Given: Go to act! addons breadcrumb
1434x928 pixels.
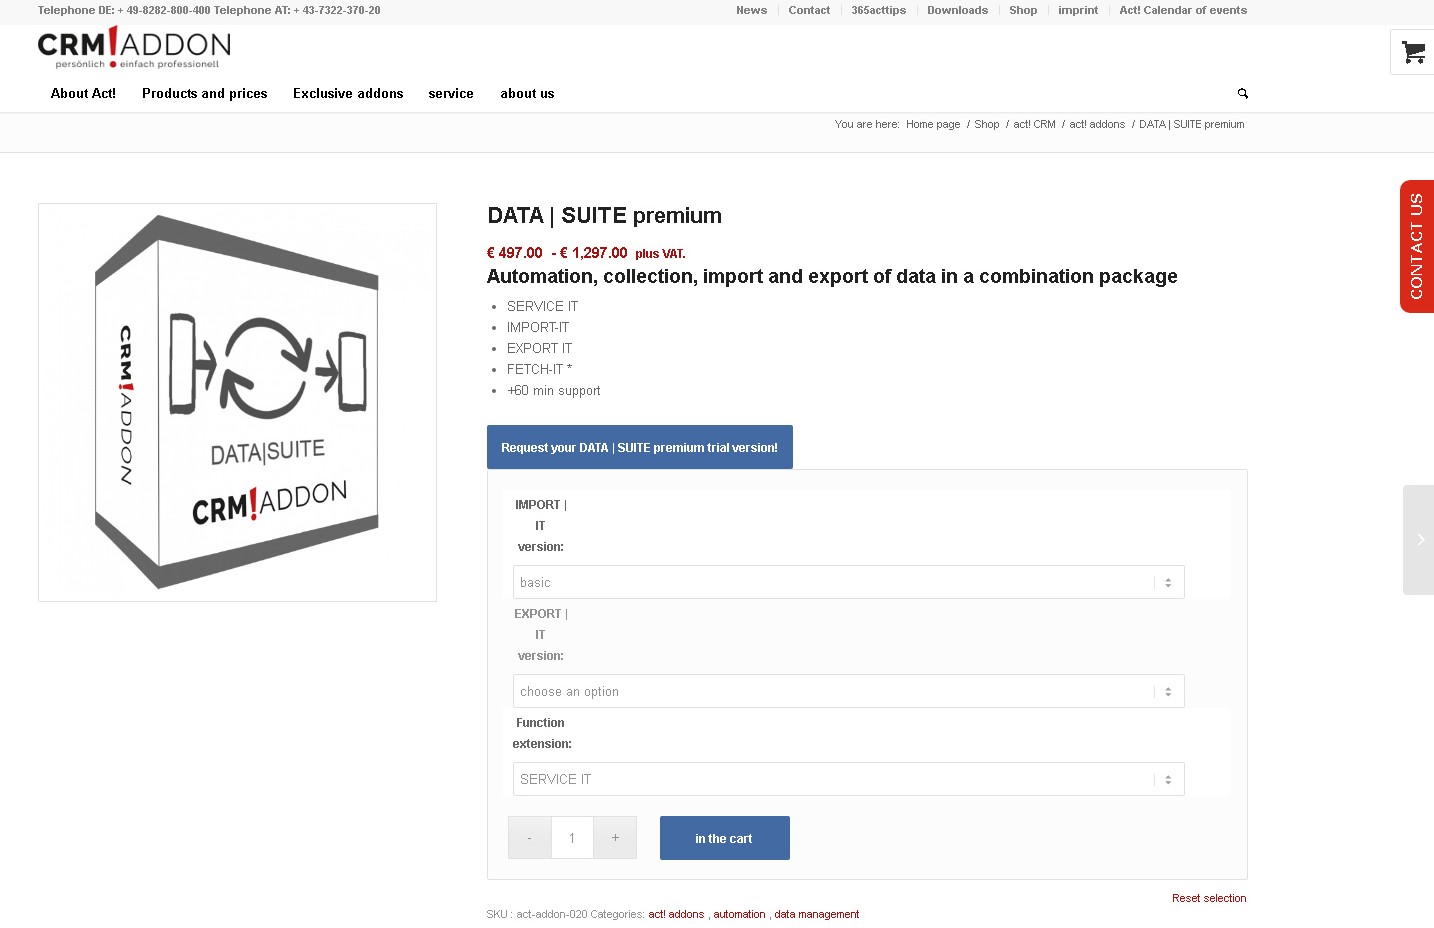Looking at the screenshot, I should (1097, 124).
